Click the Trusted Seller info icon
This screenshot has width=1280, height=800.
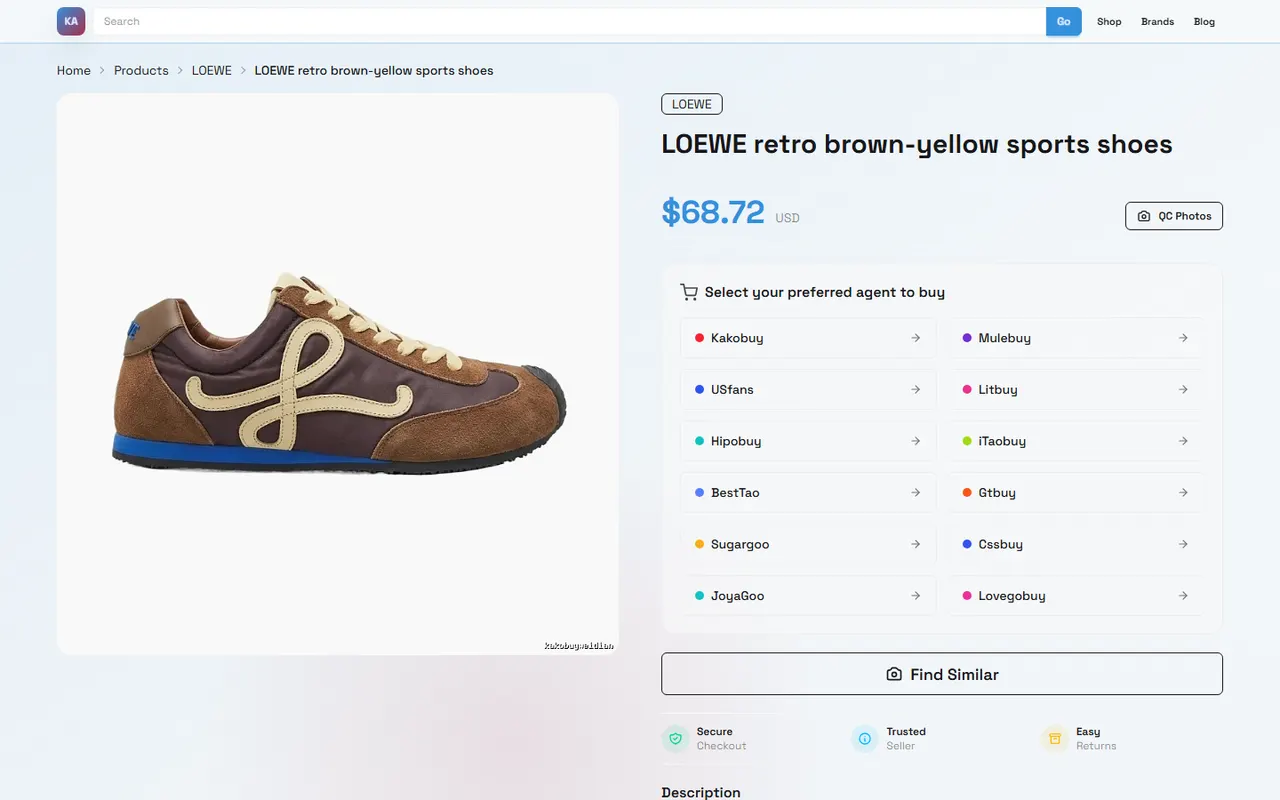[864, 739]
